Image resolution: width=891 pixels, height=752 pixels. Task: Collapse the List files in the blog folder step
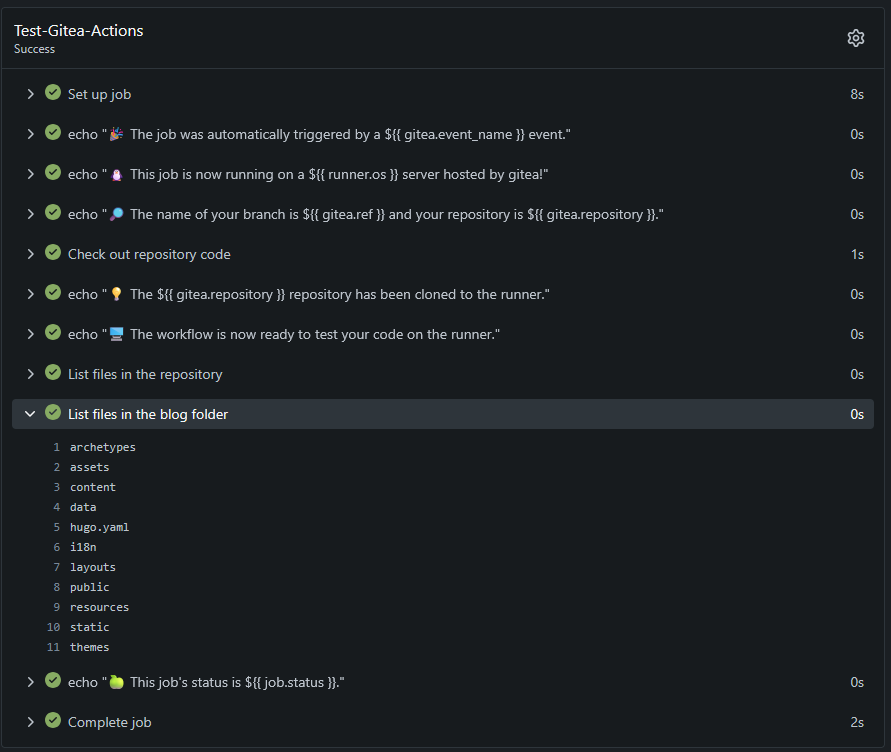(30, 414)
